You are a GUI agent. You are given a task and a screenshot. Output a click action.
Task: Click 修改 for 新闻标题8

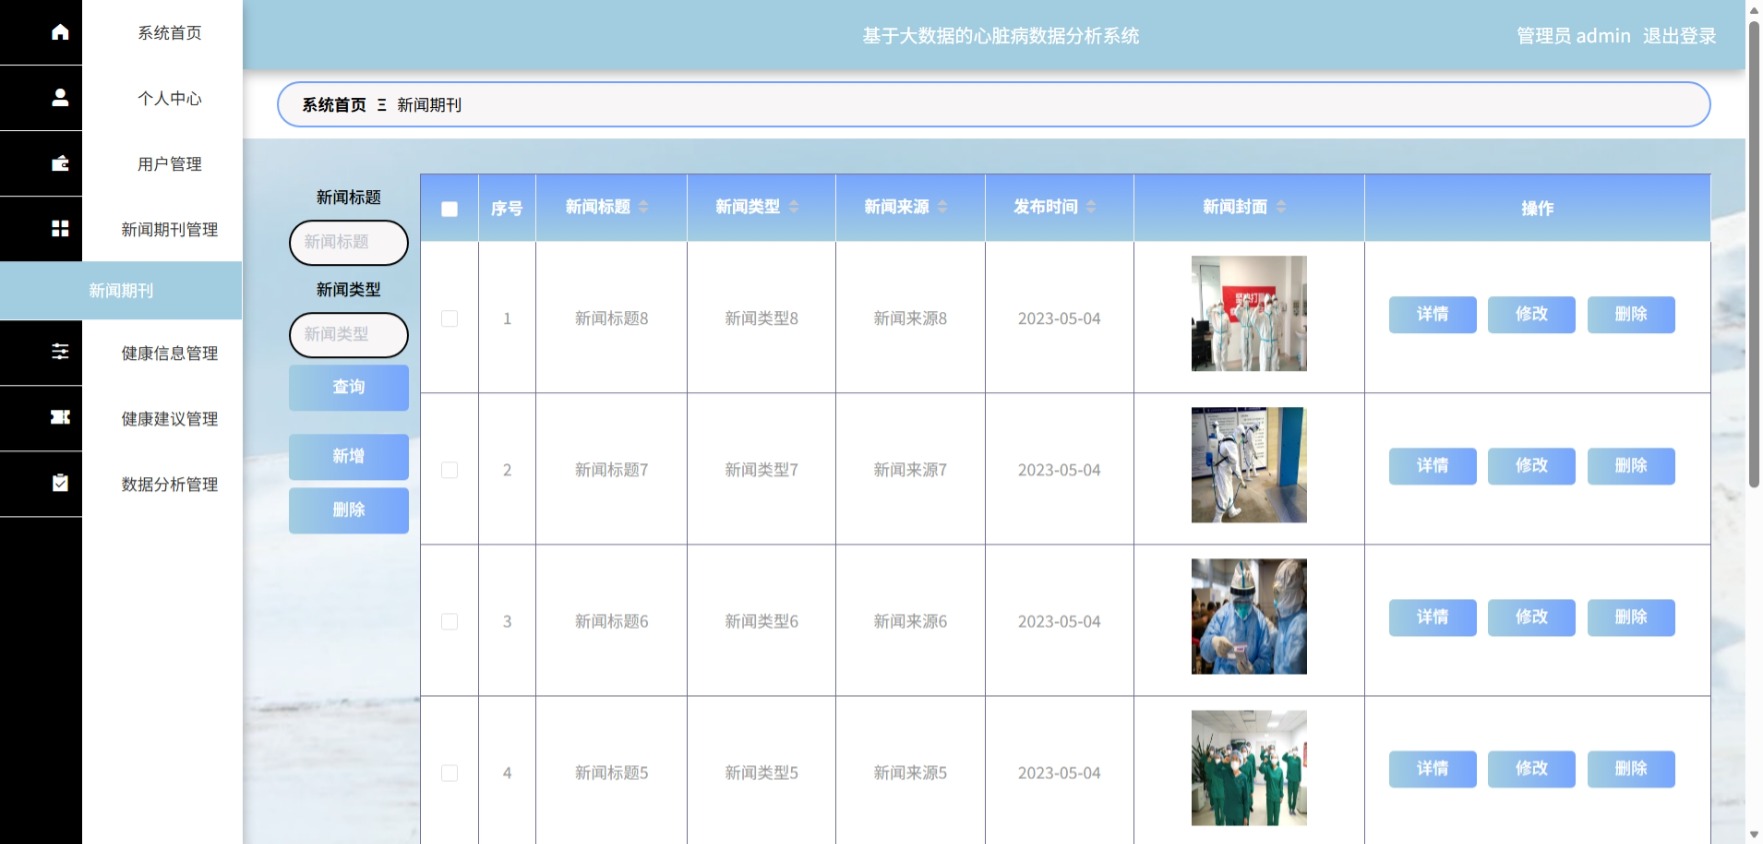pyautogui.click(x=1531, y=314)
